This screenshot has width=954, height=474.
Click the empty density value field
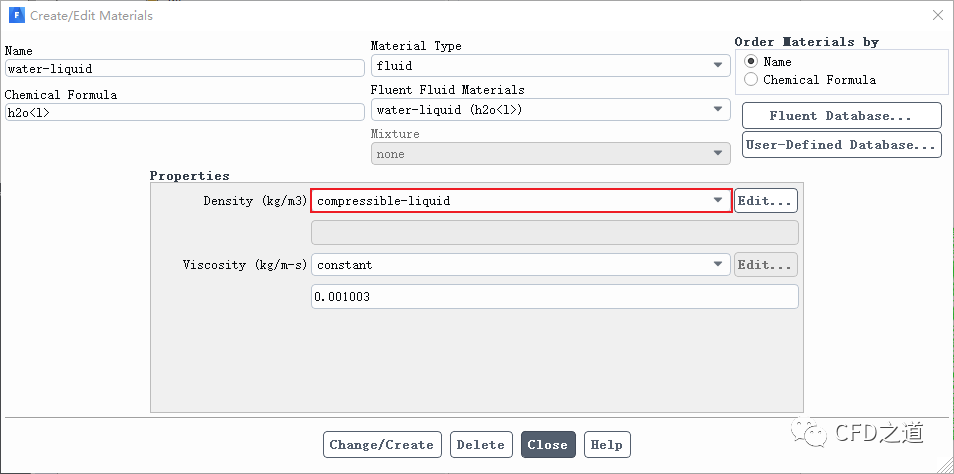(x=554, y=233)
